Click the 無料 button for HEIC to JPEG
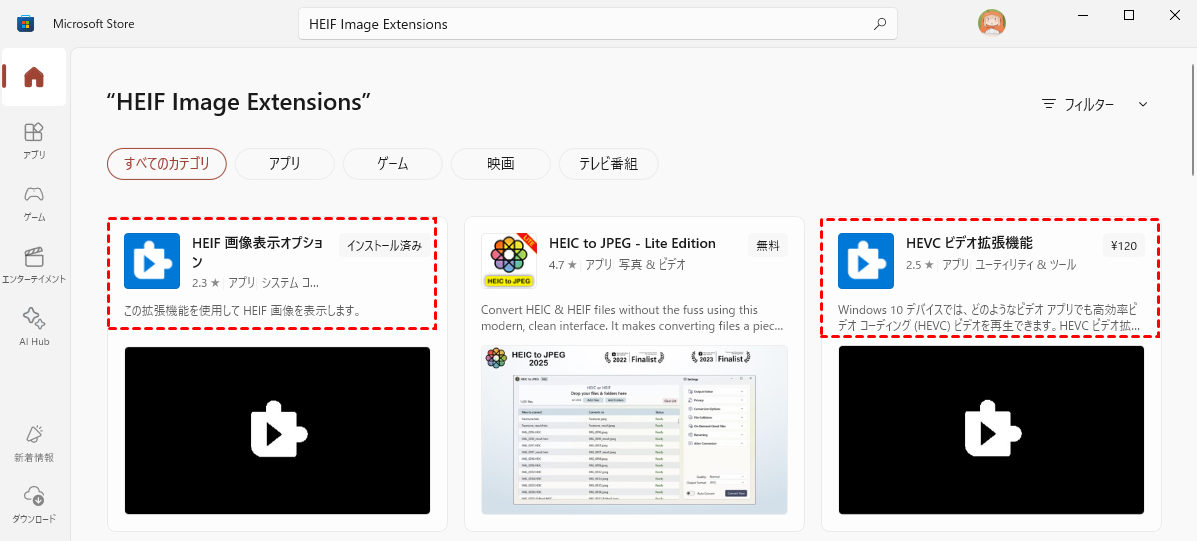This screenshot has width=1197, height=541. (768, 246)
